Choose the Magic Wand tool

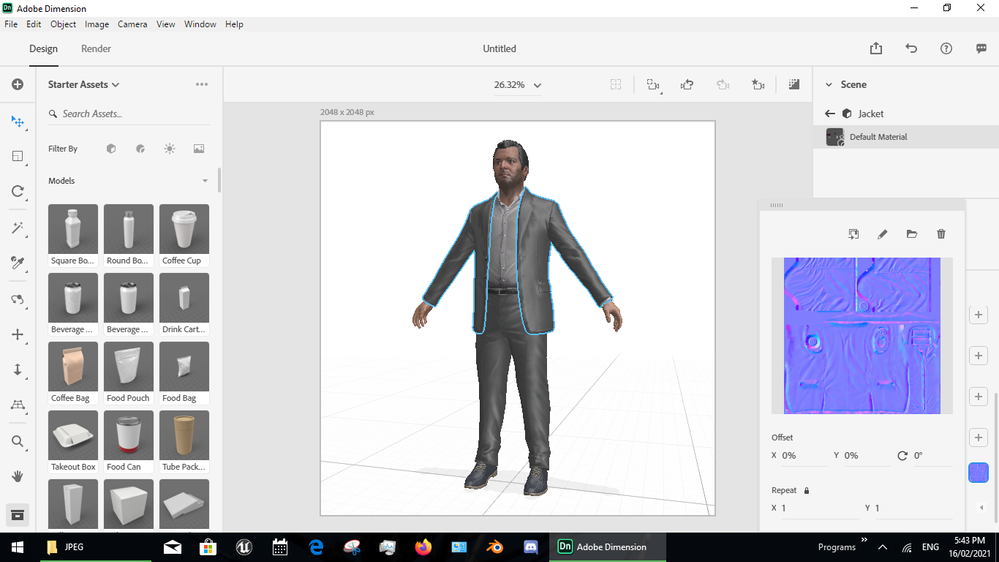click(x=17, y=228)
